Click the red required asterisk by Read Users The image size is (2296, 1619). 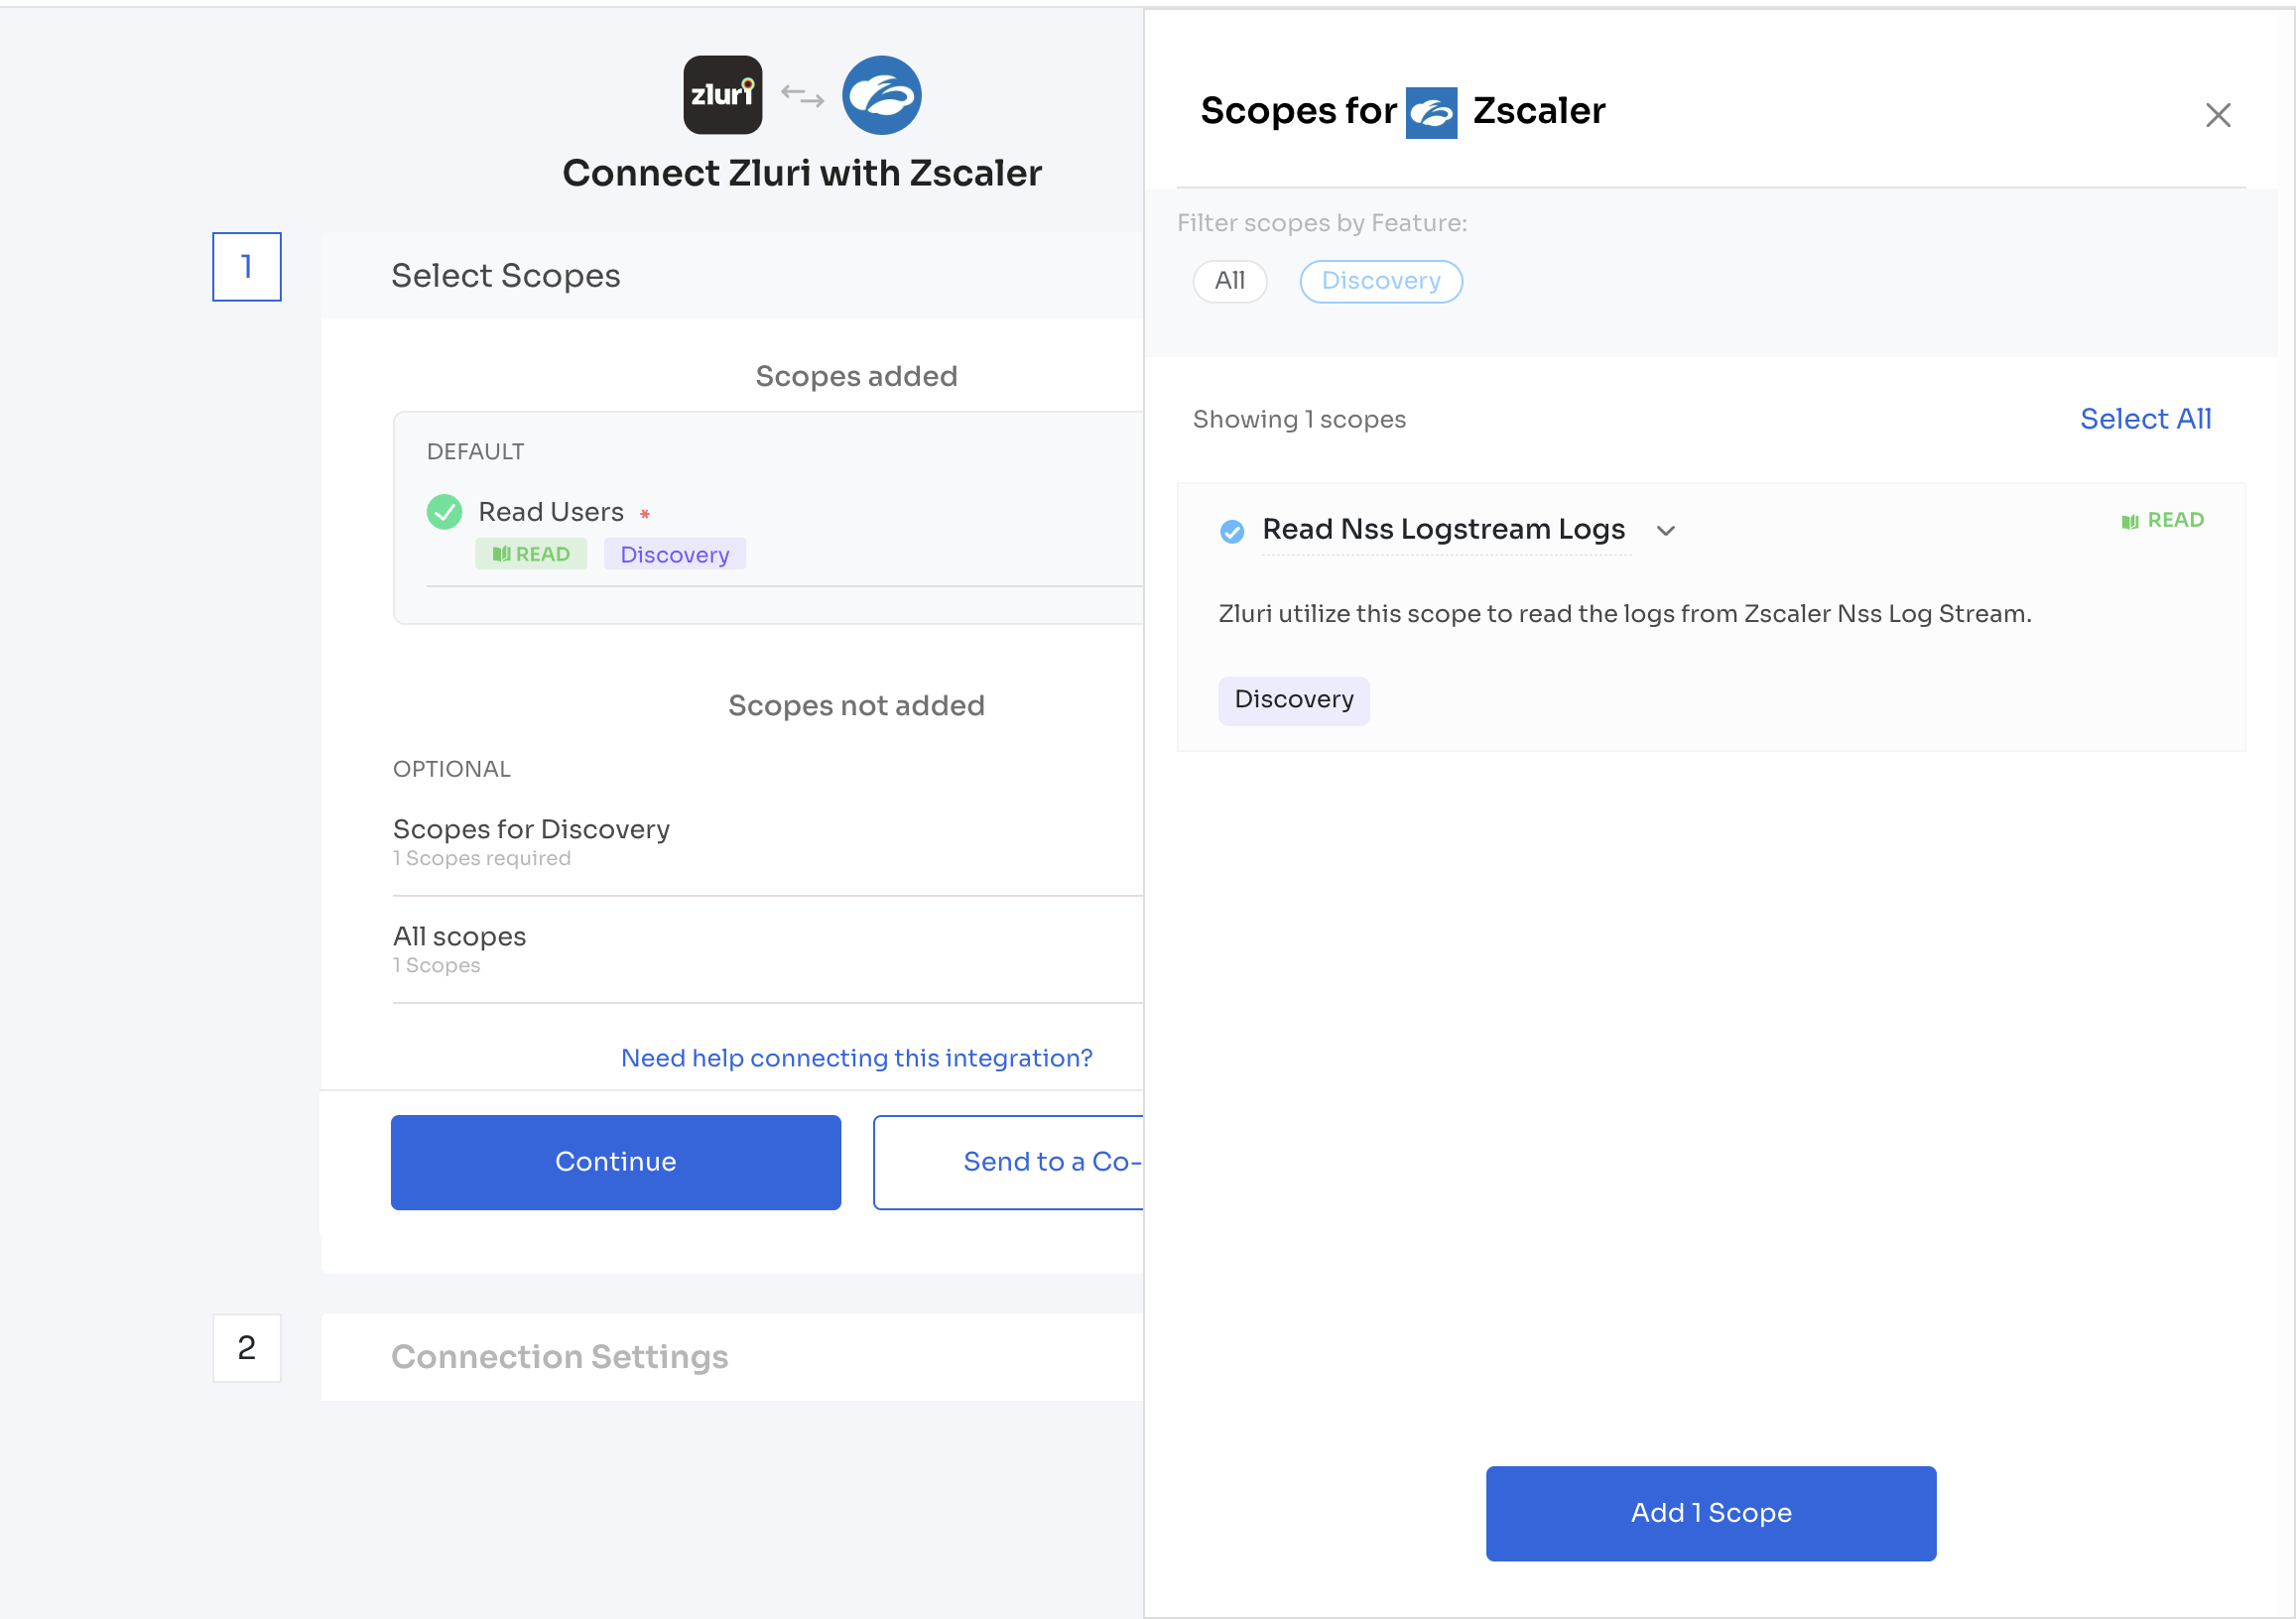[x=644, y=514]
